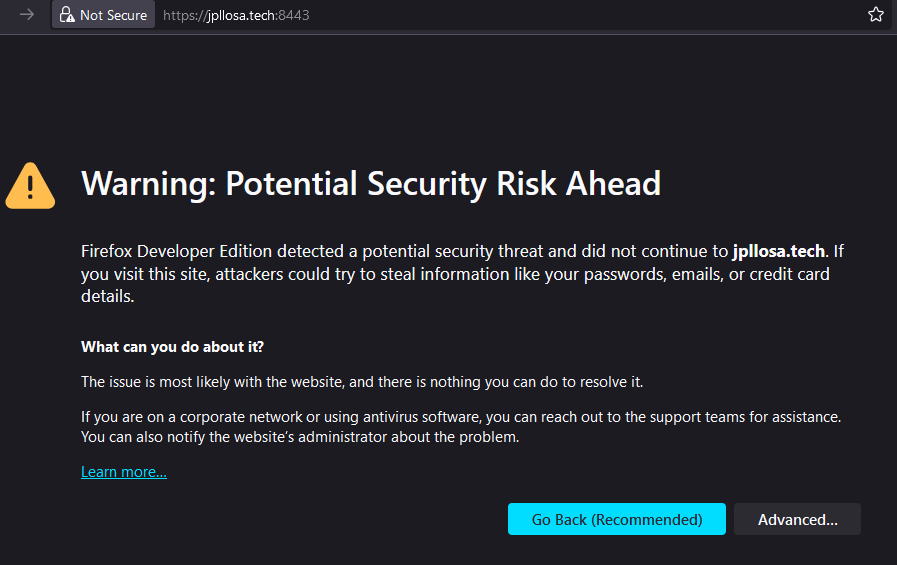This screenshot has width=897, height=565.
Task: Bookmark this page with the star icon
Action: [x=876, y=15]
